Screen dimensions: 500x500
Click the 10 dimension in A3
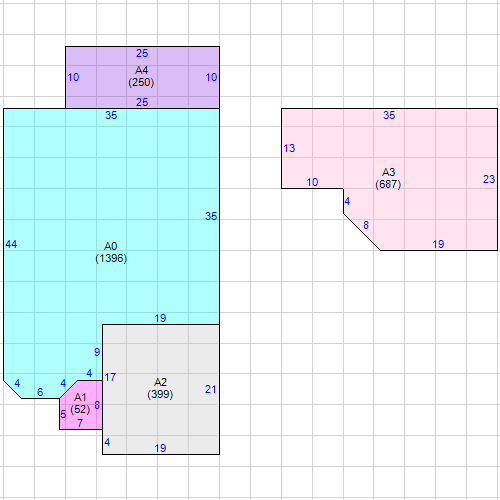312,182
